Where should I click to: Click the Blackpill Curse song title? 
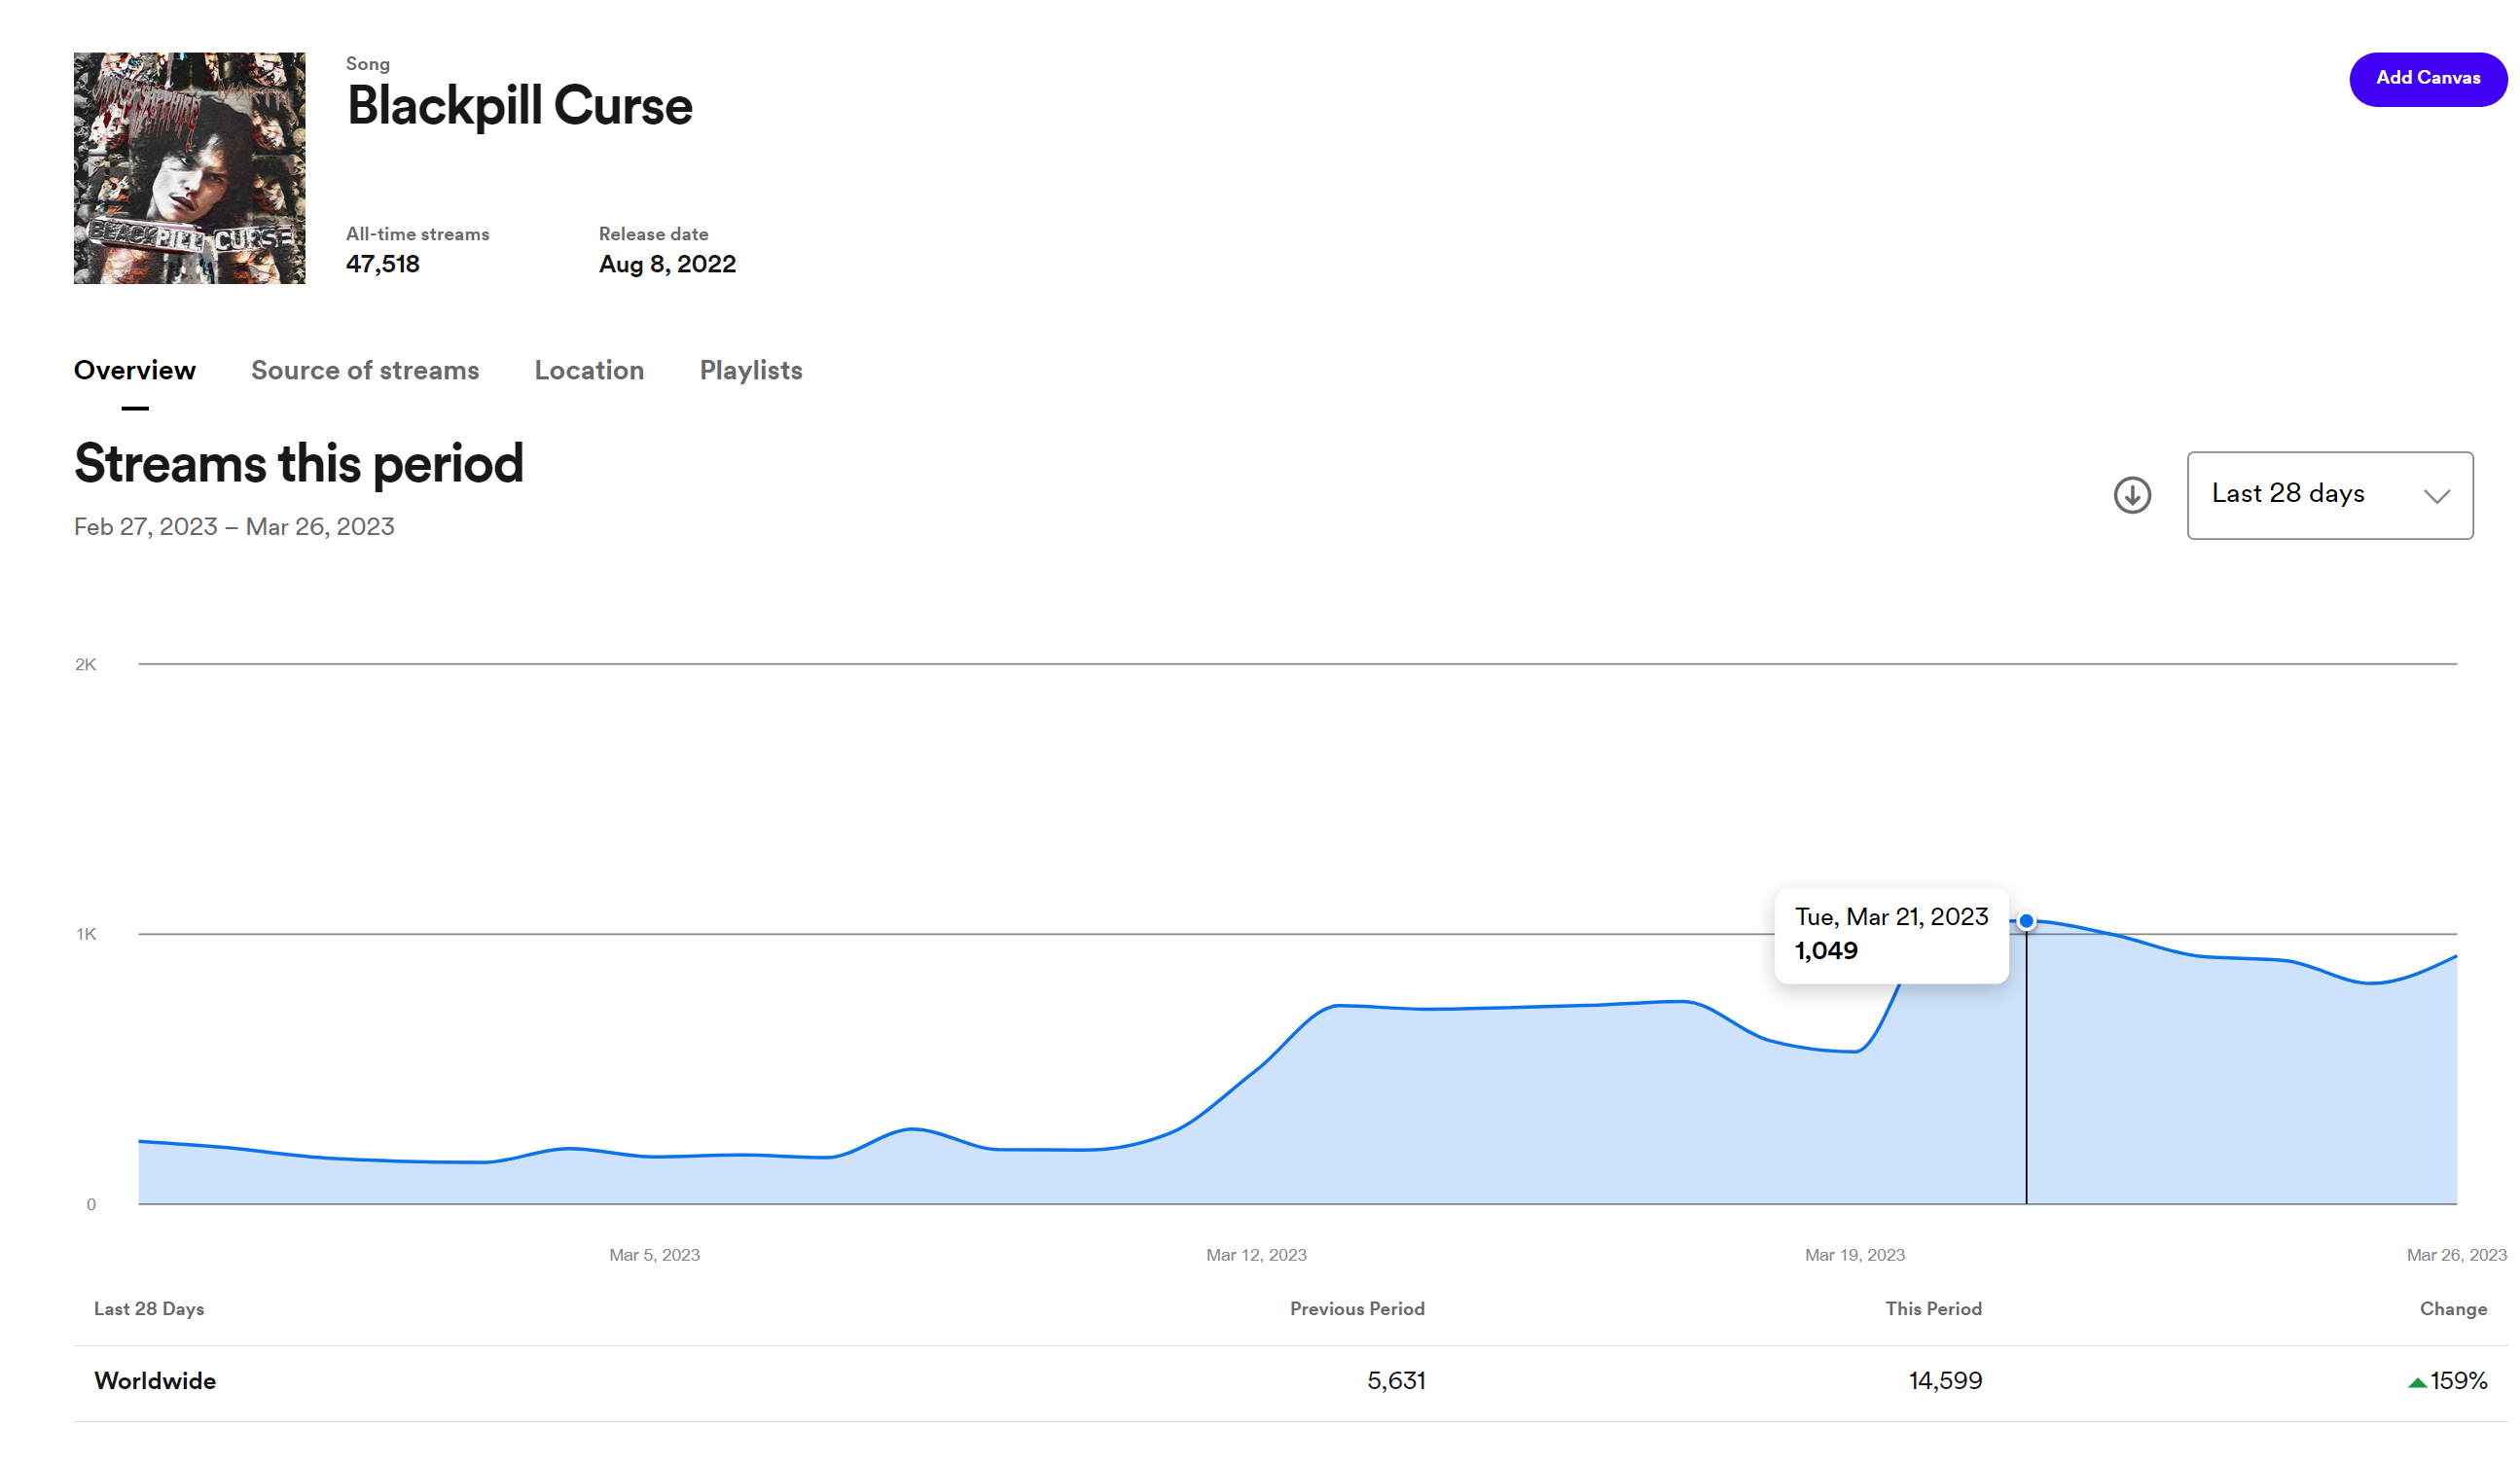[x=519, y=106]
